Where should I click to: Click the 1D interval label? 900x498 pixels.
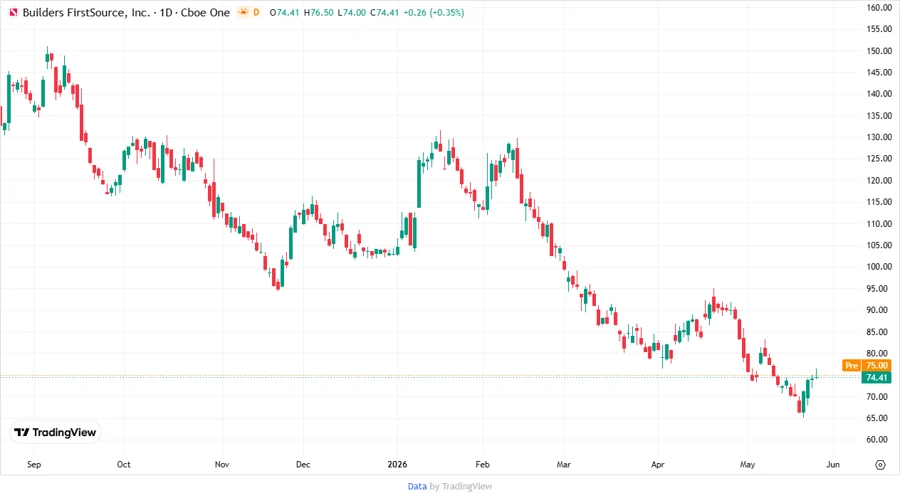(166, 12)
